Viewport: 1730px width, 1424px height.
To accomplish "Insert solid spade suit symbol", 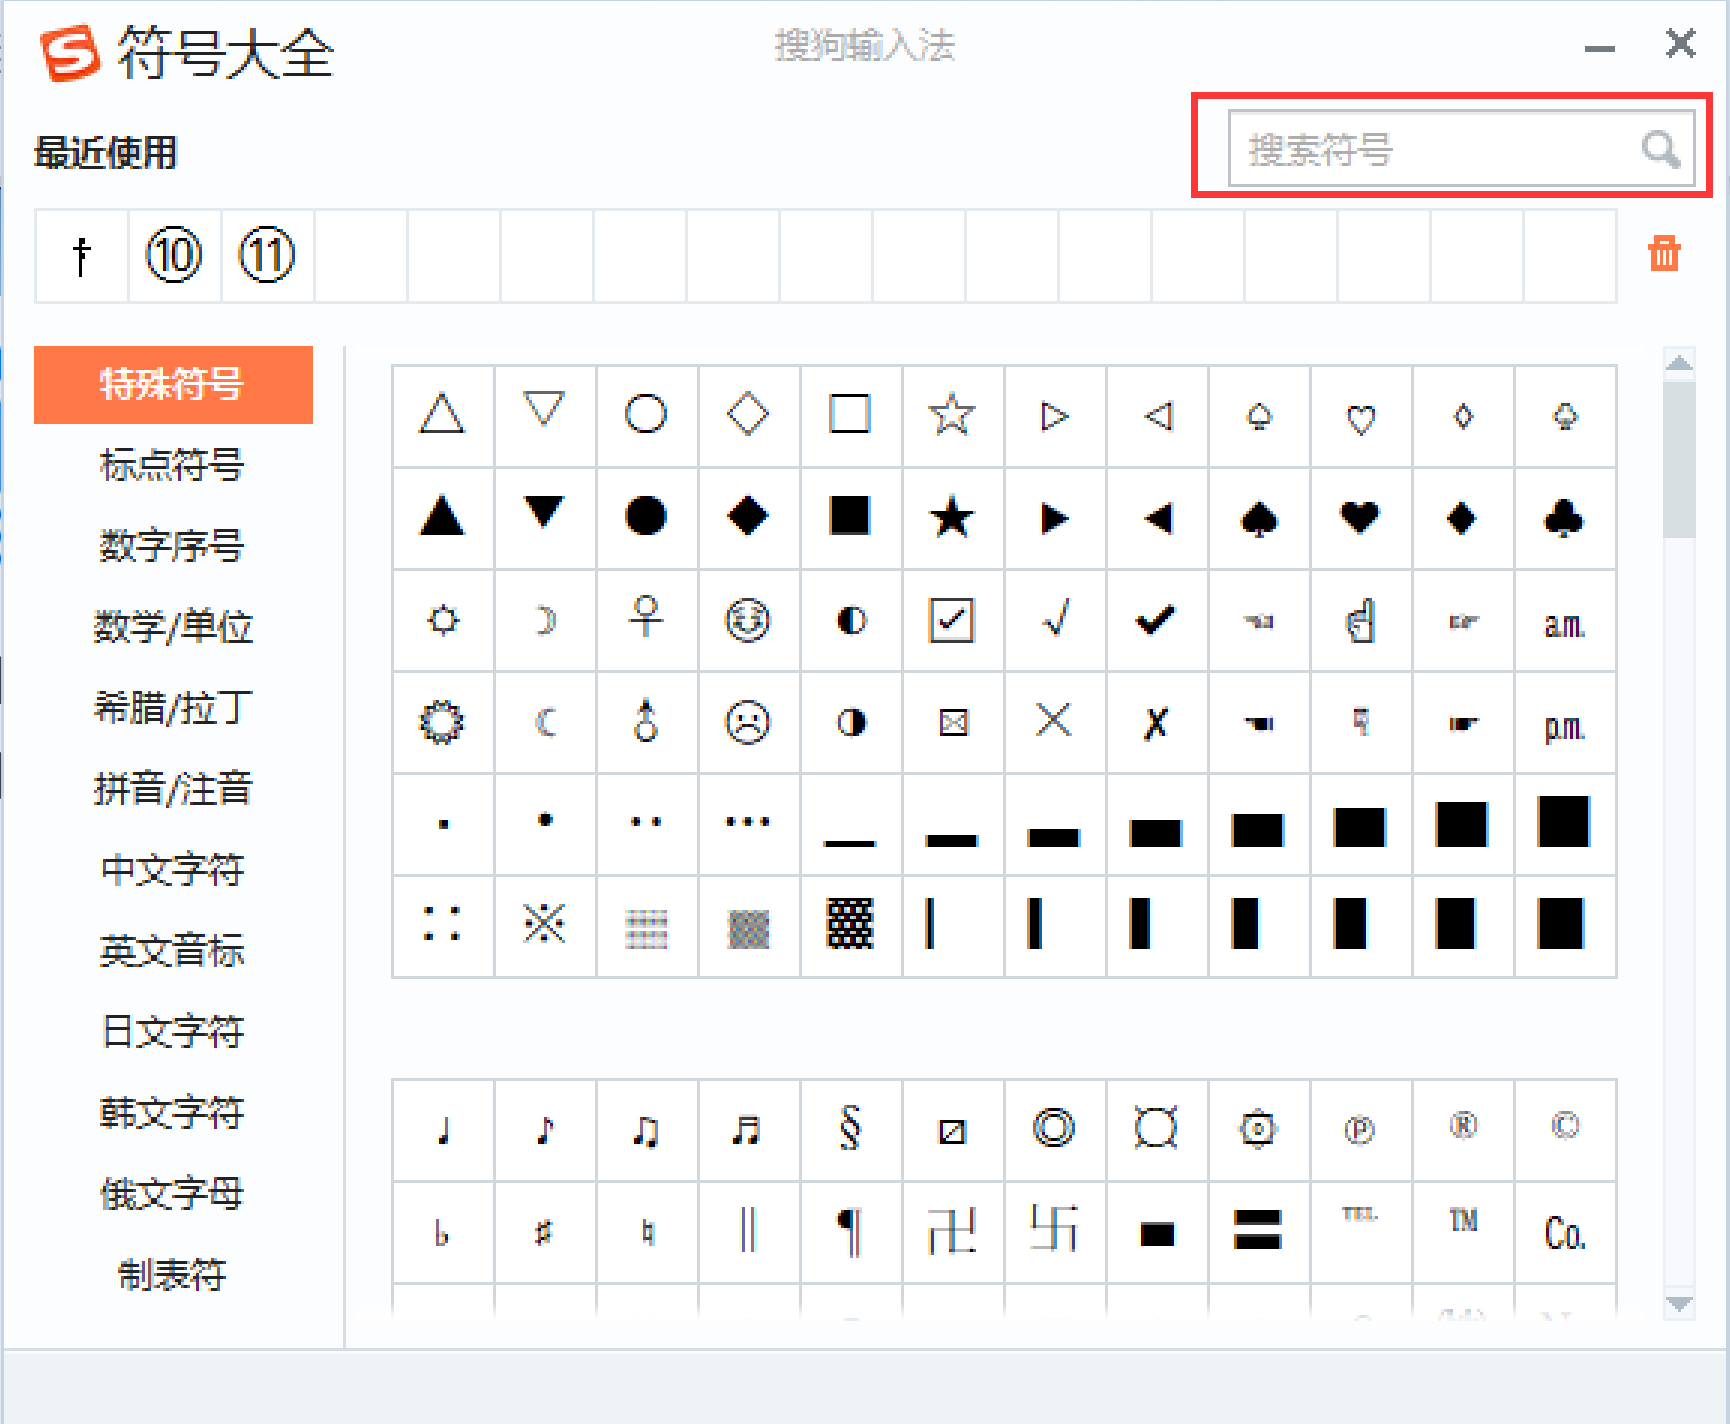I will tap(1259, 518).
